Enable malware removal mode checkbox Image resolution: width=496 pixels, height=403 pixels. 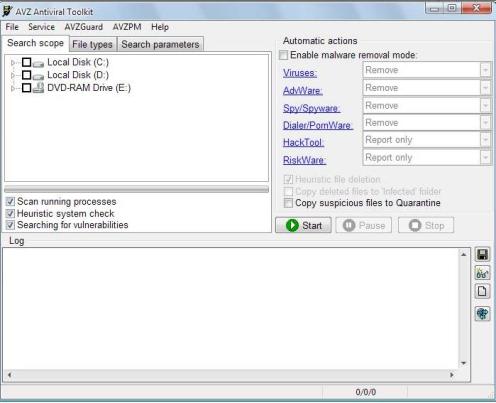[x=283, y=55]
